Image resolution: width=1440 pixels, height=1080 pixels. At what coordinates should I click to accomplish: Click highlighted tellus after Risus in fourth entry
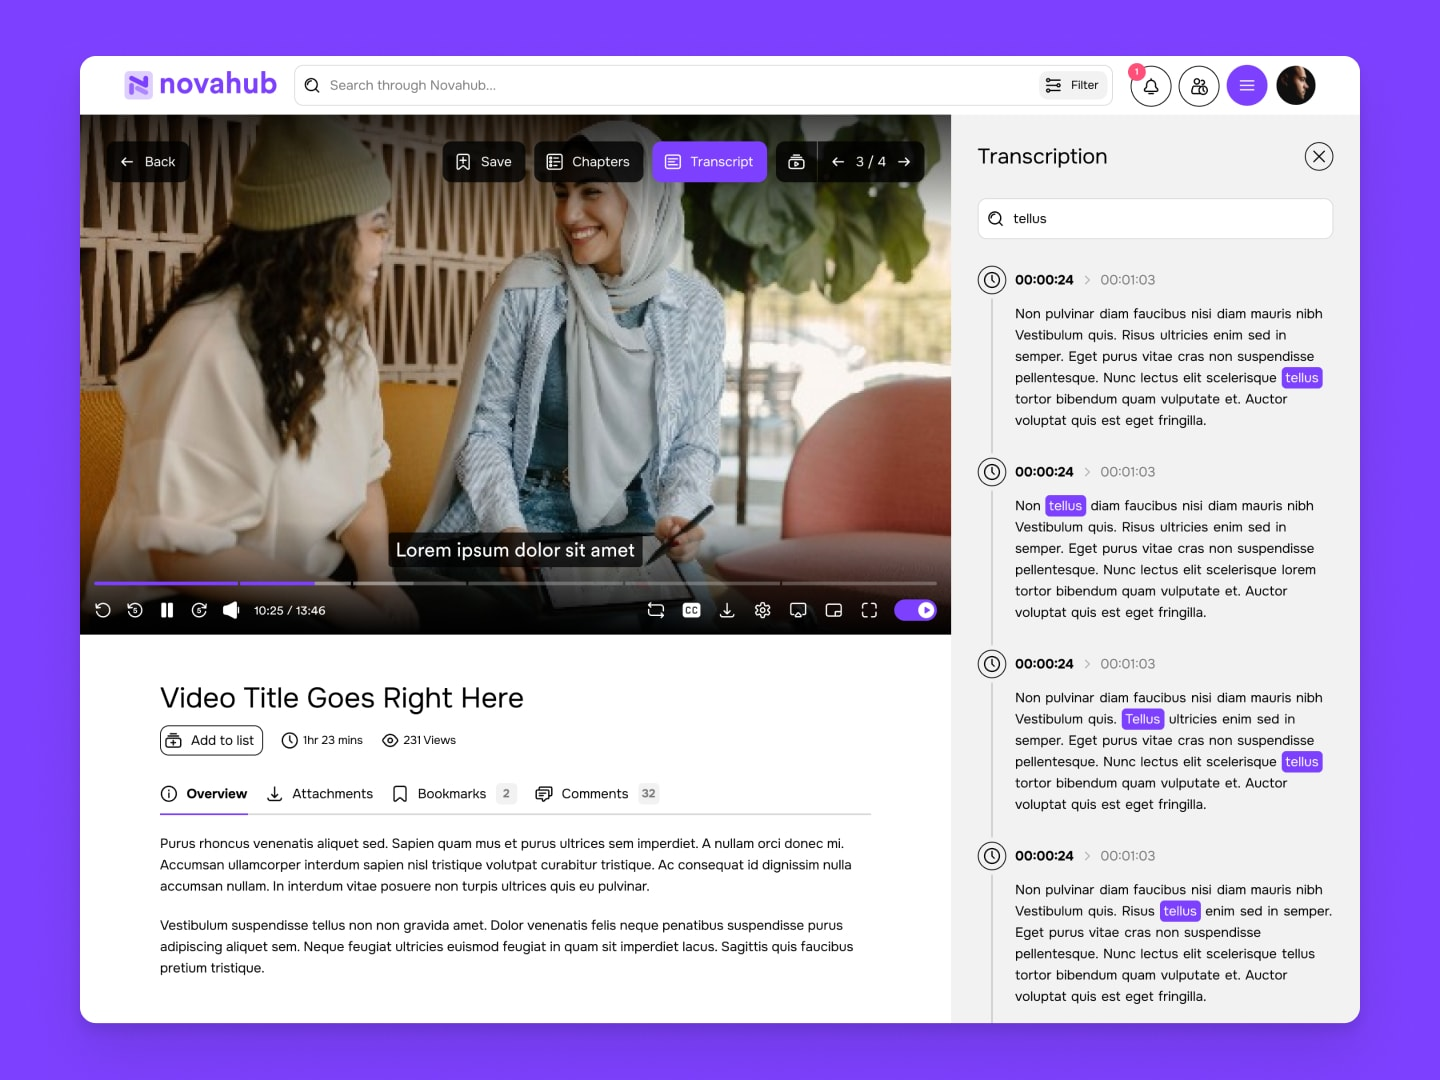coord(1180,911)
